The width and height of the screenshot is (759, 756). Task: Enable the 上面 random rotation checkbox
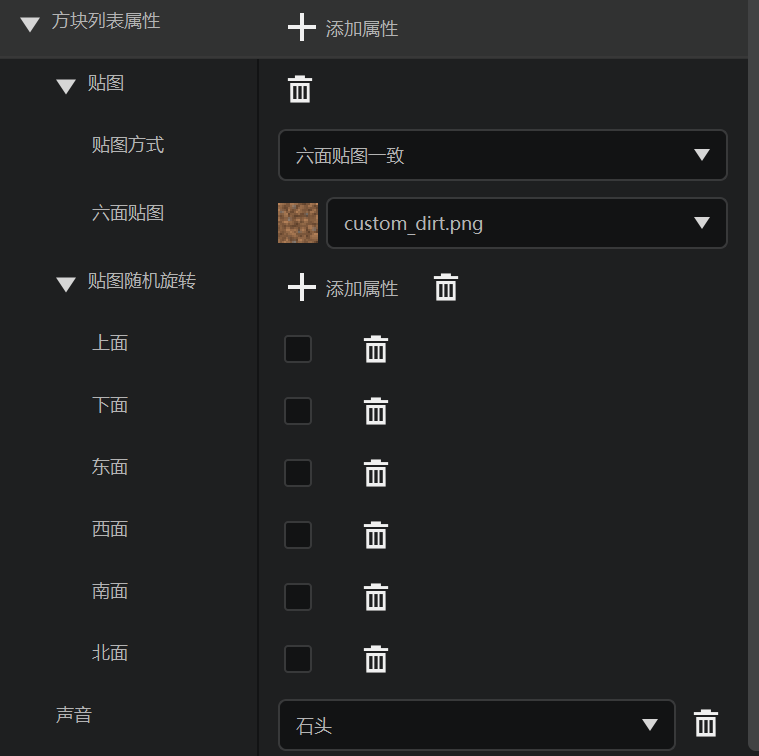point(298,349)
